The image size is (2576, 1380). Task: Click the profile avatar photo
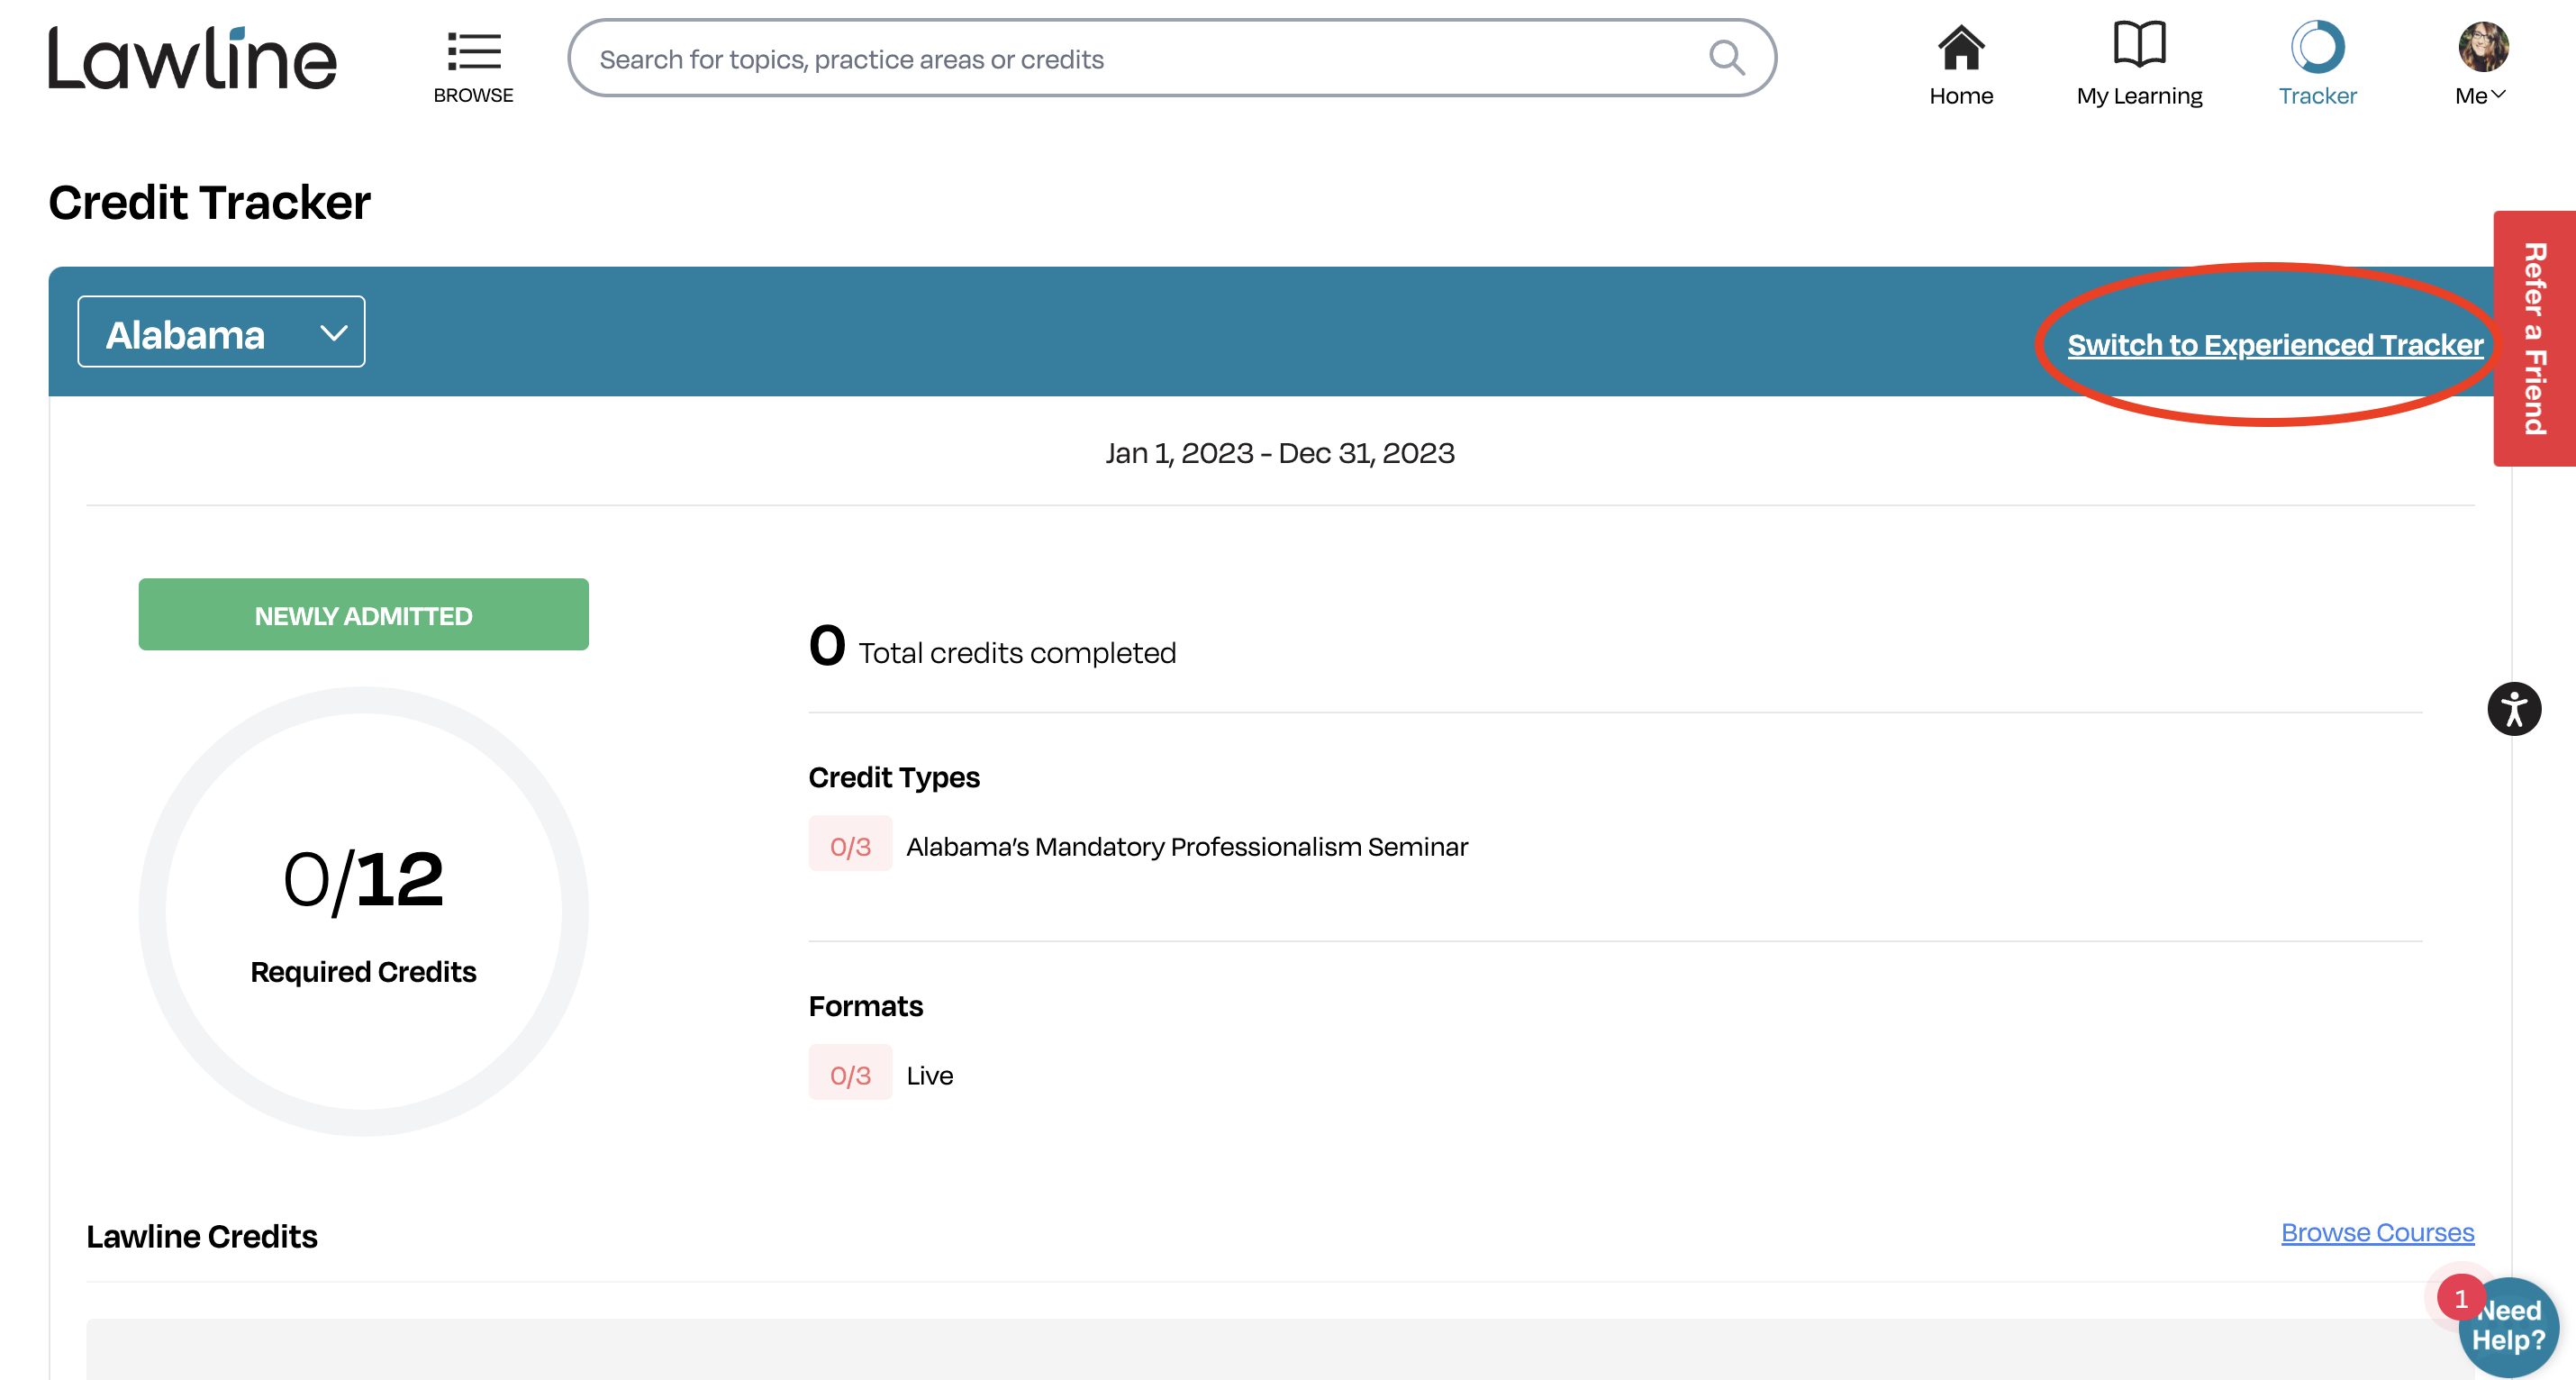(2483, 47)
